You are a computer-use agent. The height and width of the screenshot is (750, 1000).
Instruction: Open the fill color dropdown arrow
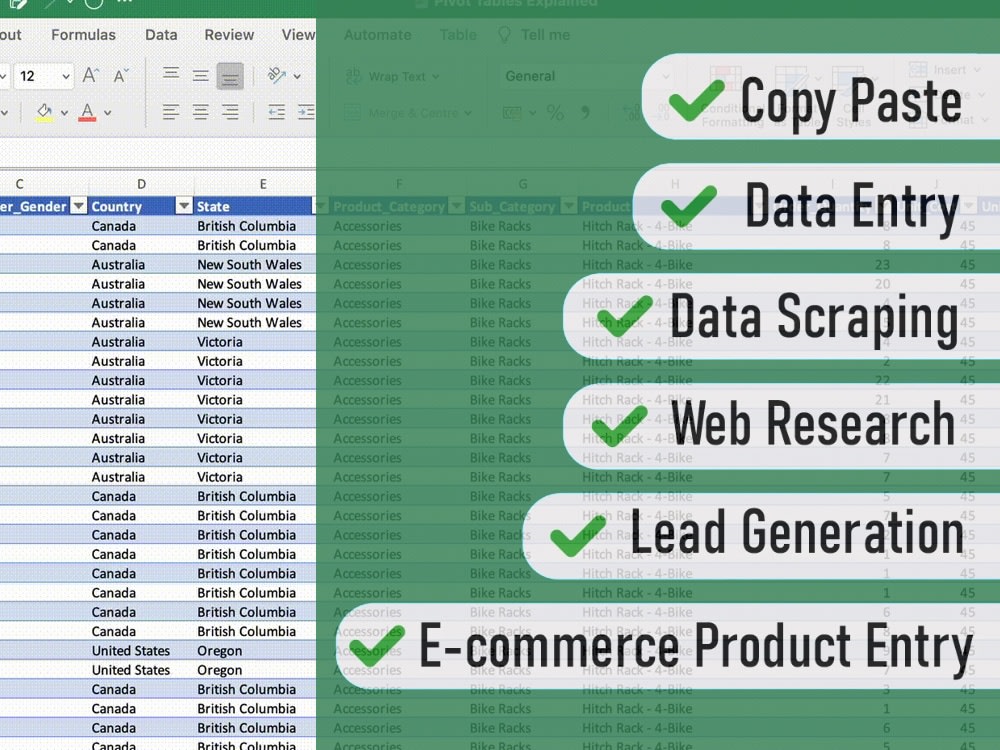[x=64, y=113]
